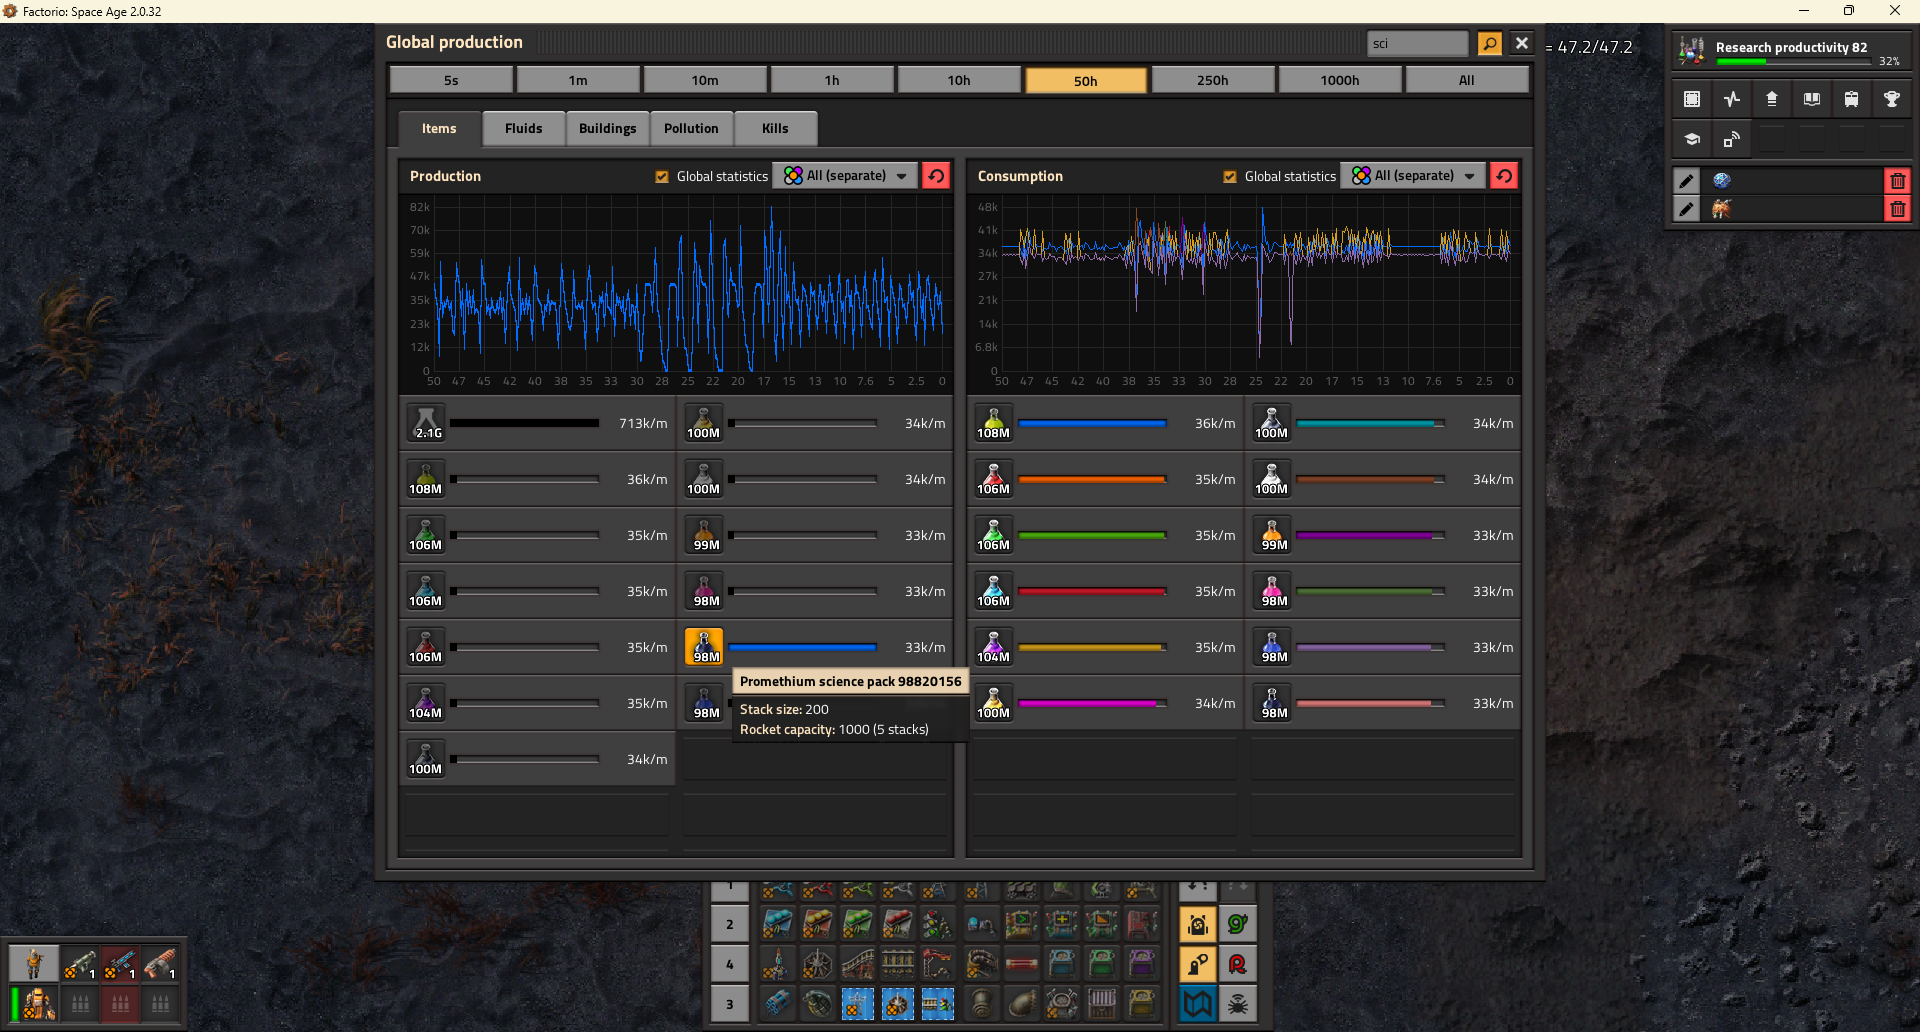This screenshot has height=1032, width=1920.
Task: Toggle the spider remote shortcut
Action: pyautogui.click(x=1238, y=1003)
